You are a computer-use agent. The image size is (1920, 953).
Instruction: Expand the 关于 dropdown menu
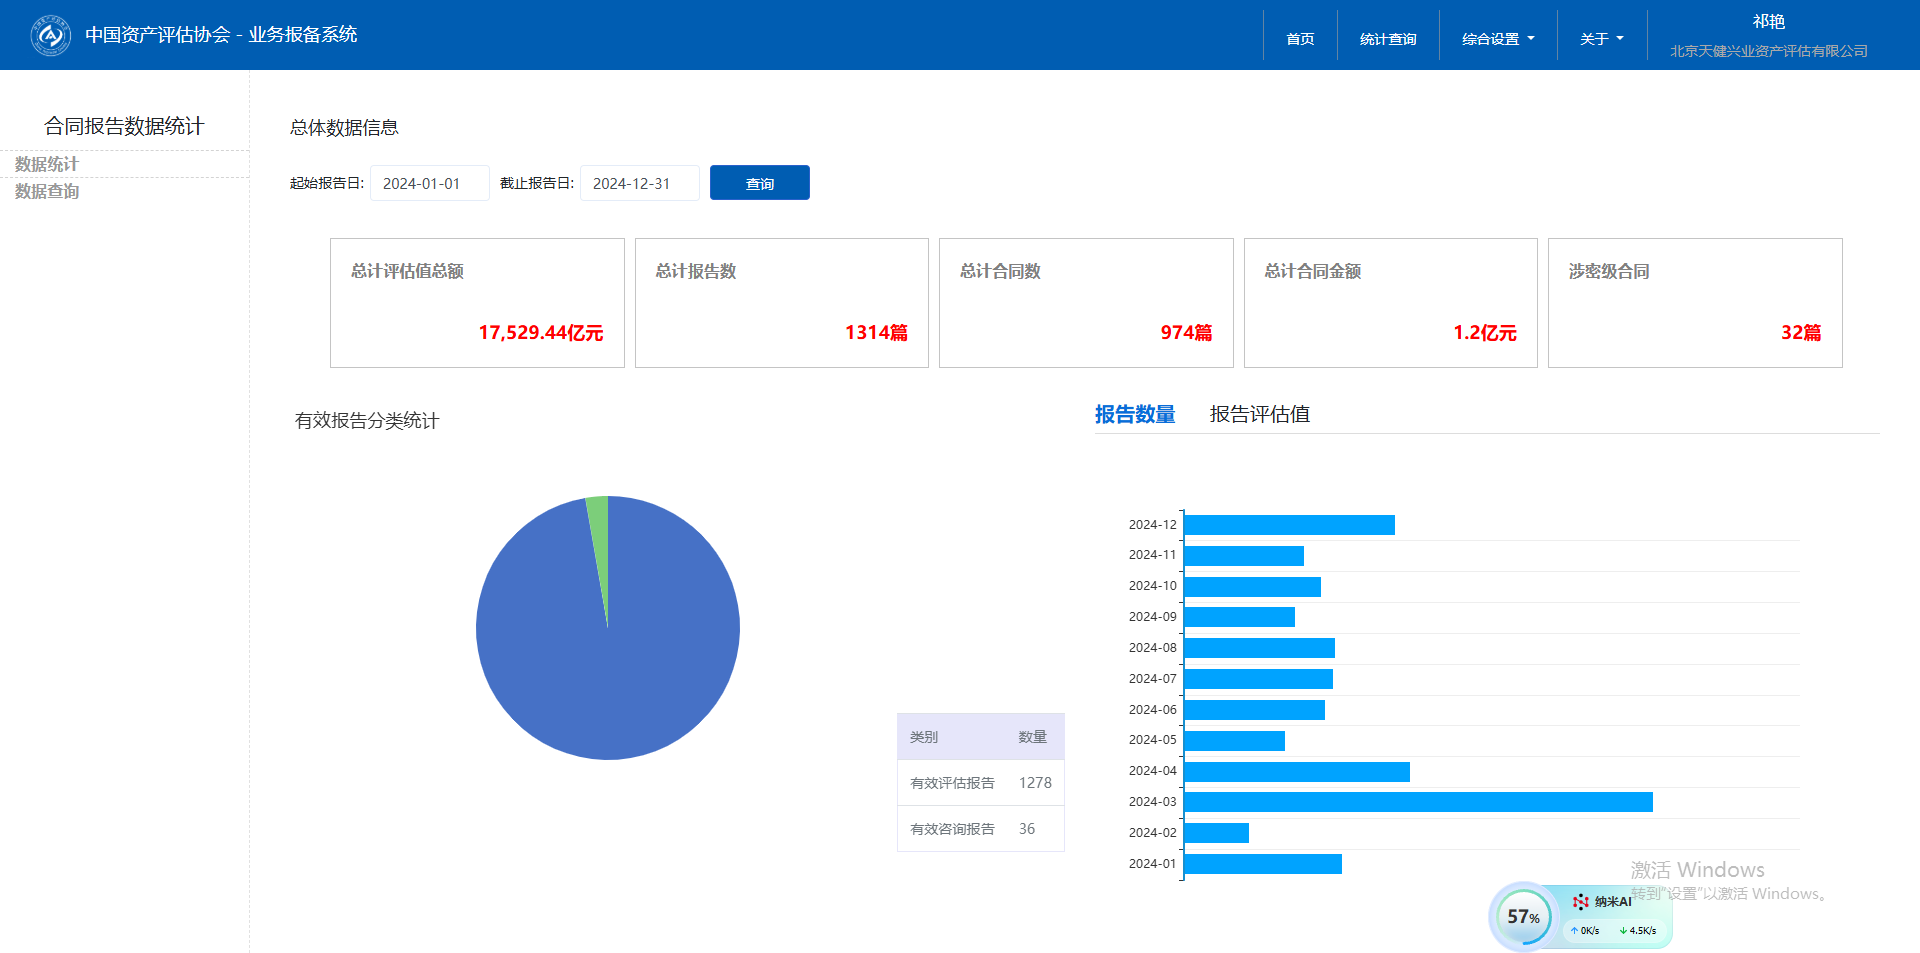(x=1601, y=39)
